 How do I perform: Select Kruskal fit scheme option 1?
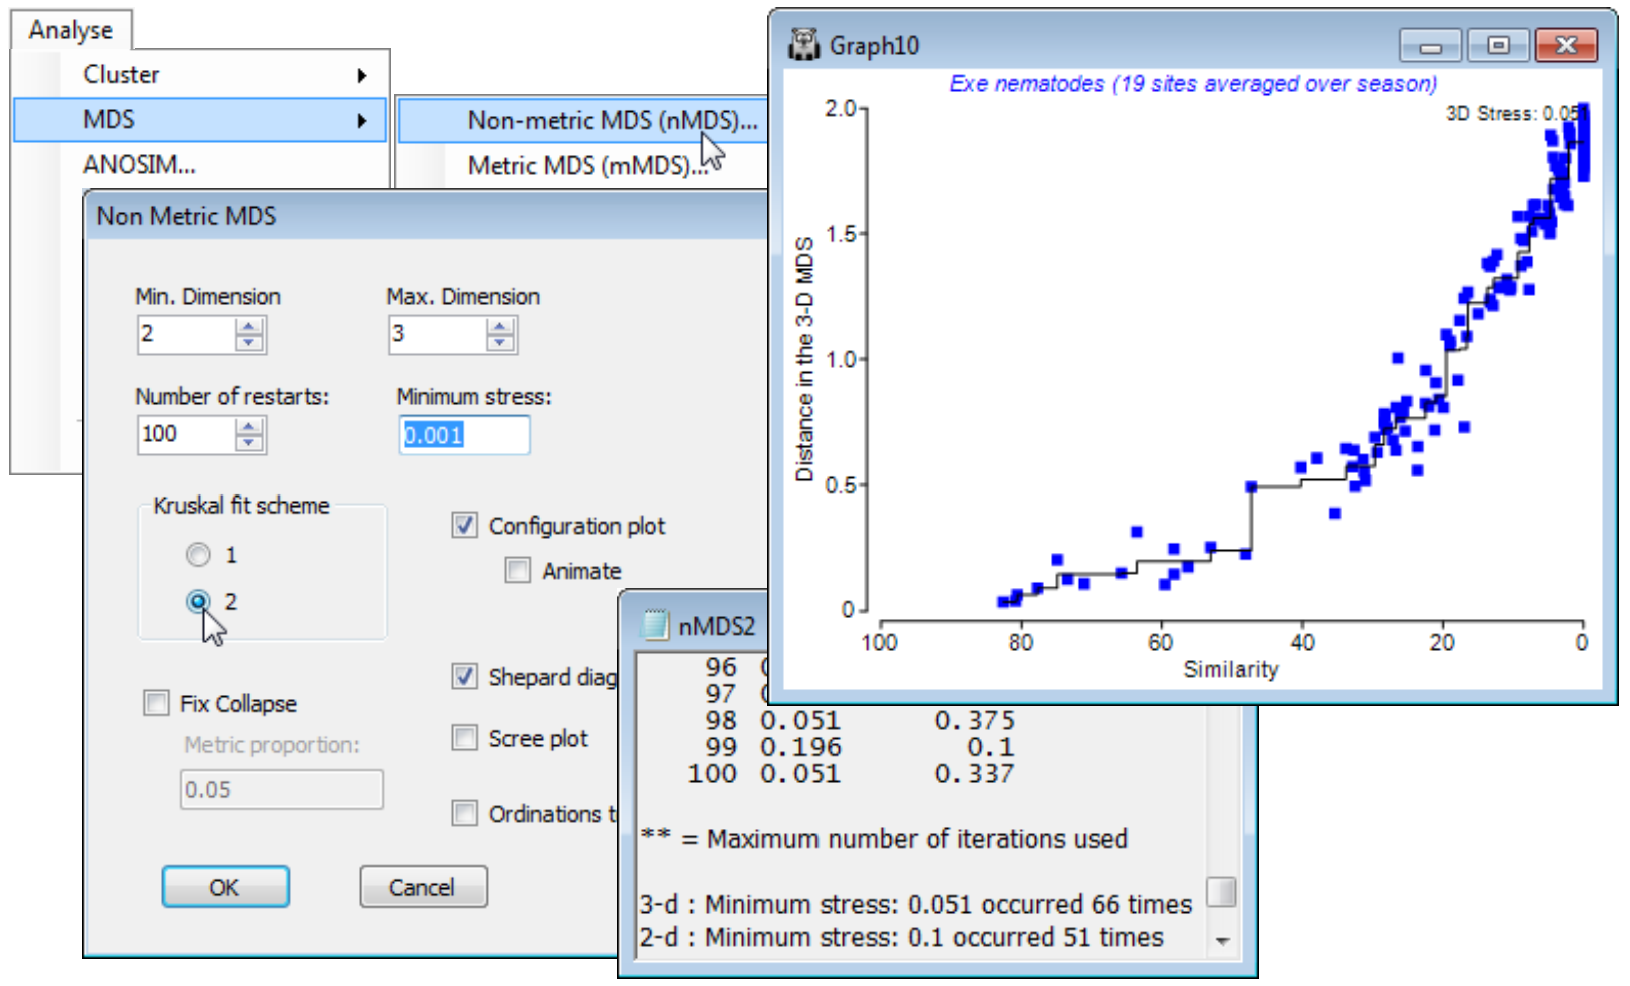coord(198,555)
